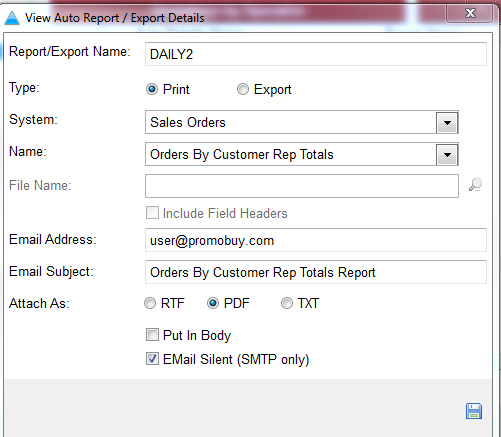Click the Report/Export Name field containing DAILY2
Viewport: 501px width, 437px height.
pyautogui.click(x=316, y=54)
